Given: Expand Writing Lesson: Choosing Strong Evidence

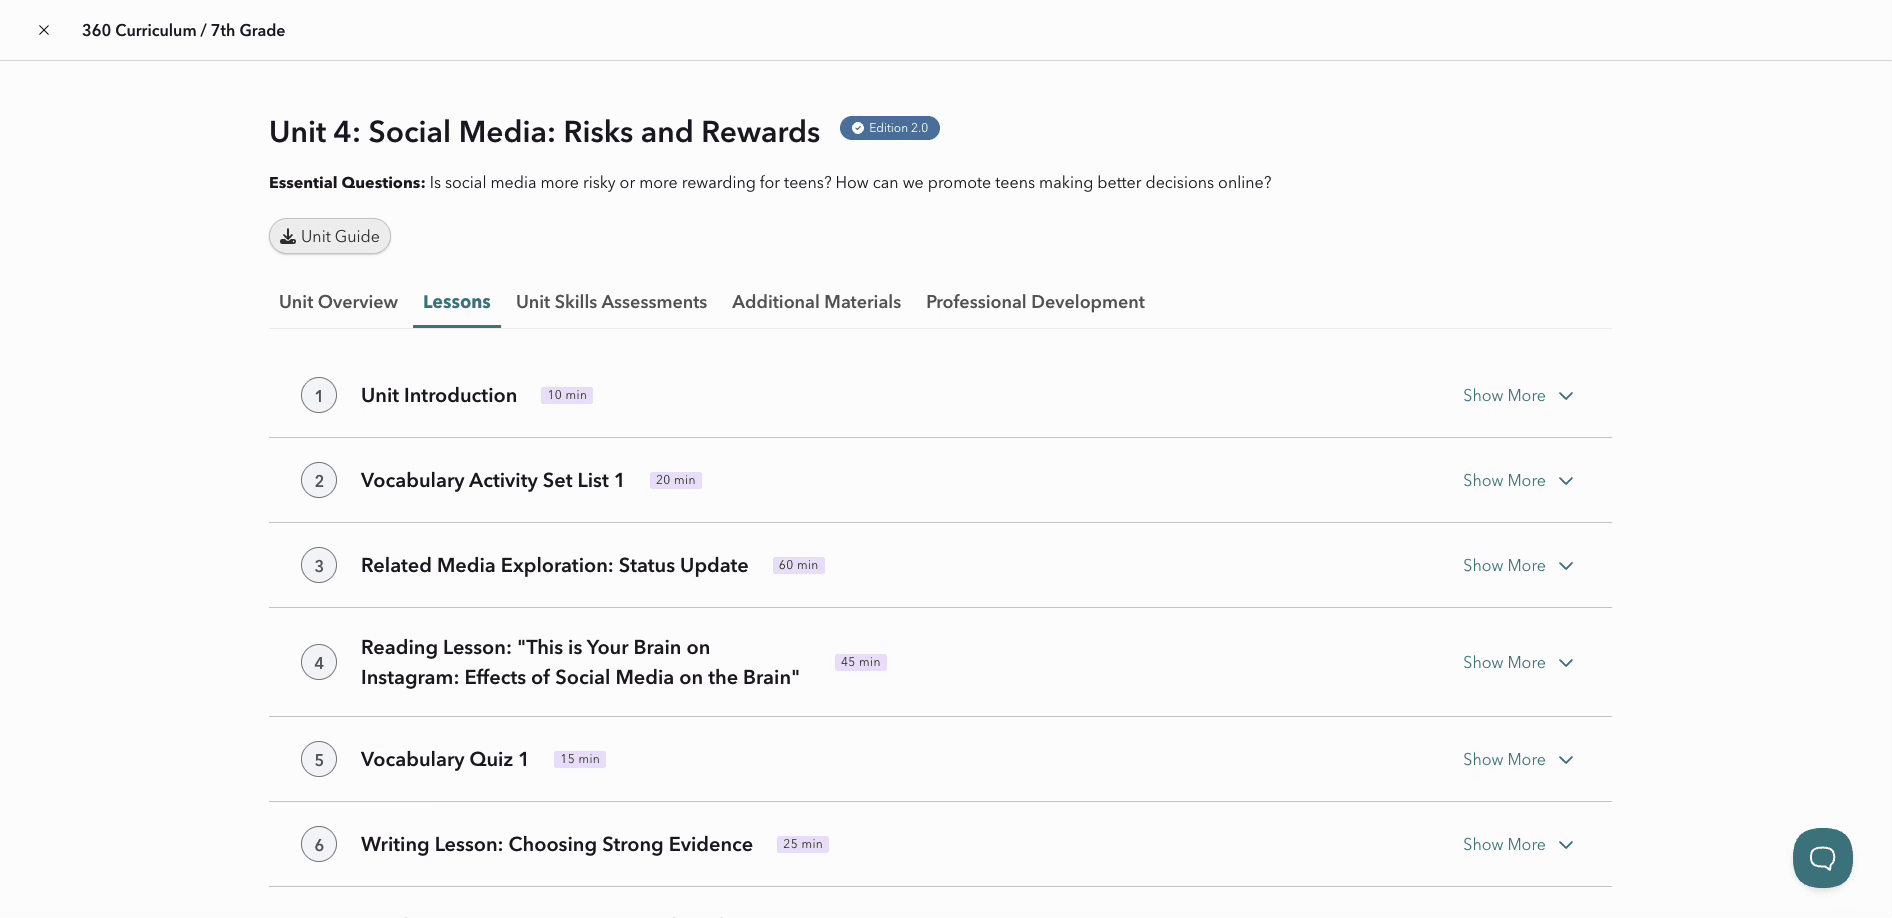Looking at the screenshot, I should (1518, 845).
